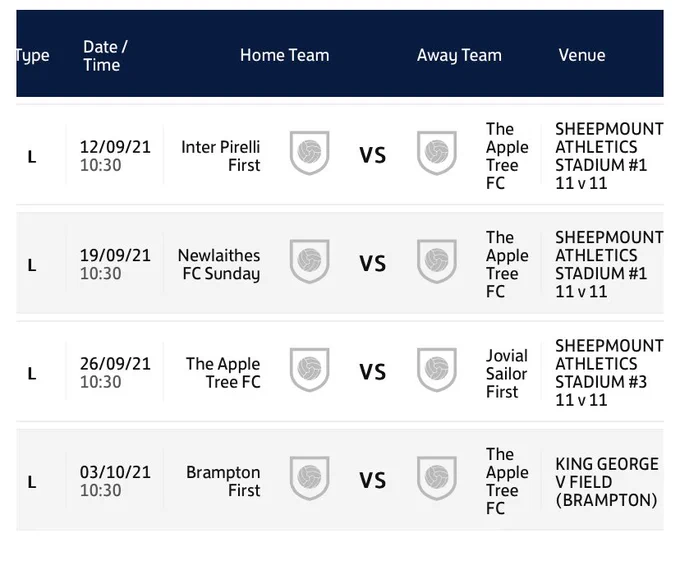Open Brampton First crest icon
Image resolution: width=680 pixels, height=561 pixels.
pos(309,478)
